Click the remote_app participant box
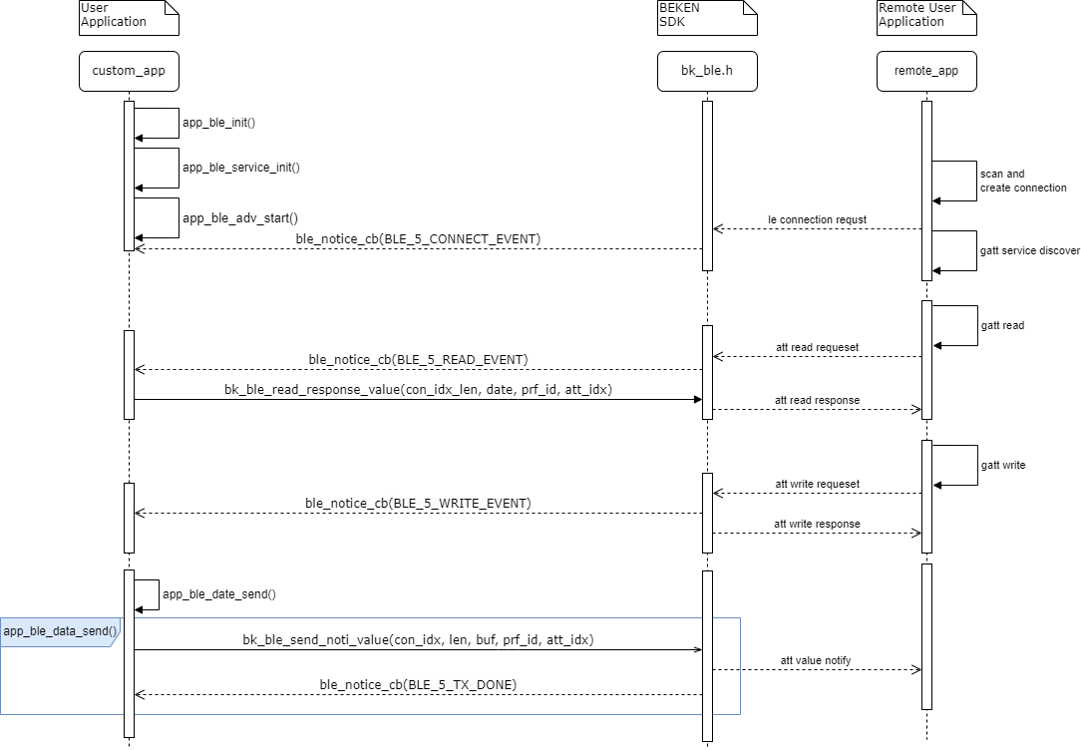Viewport: 1081px width, 750px height. (x=926, y=71)
